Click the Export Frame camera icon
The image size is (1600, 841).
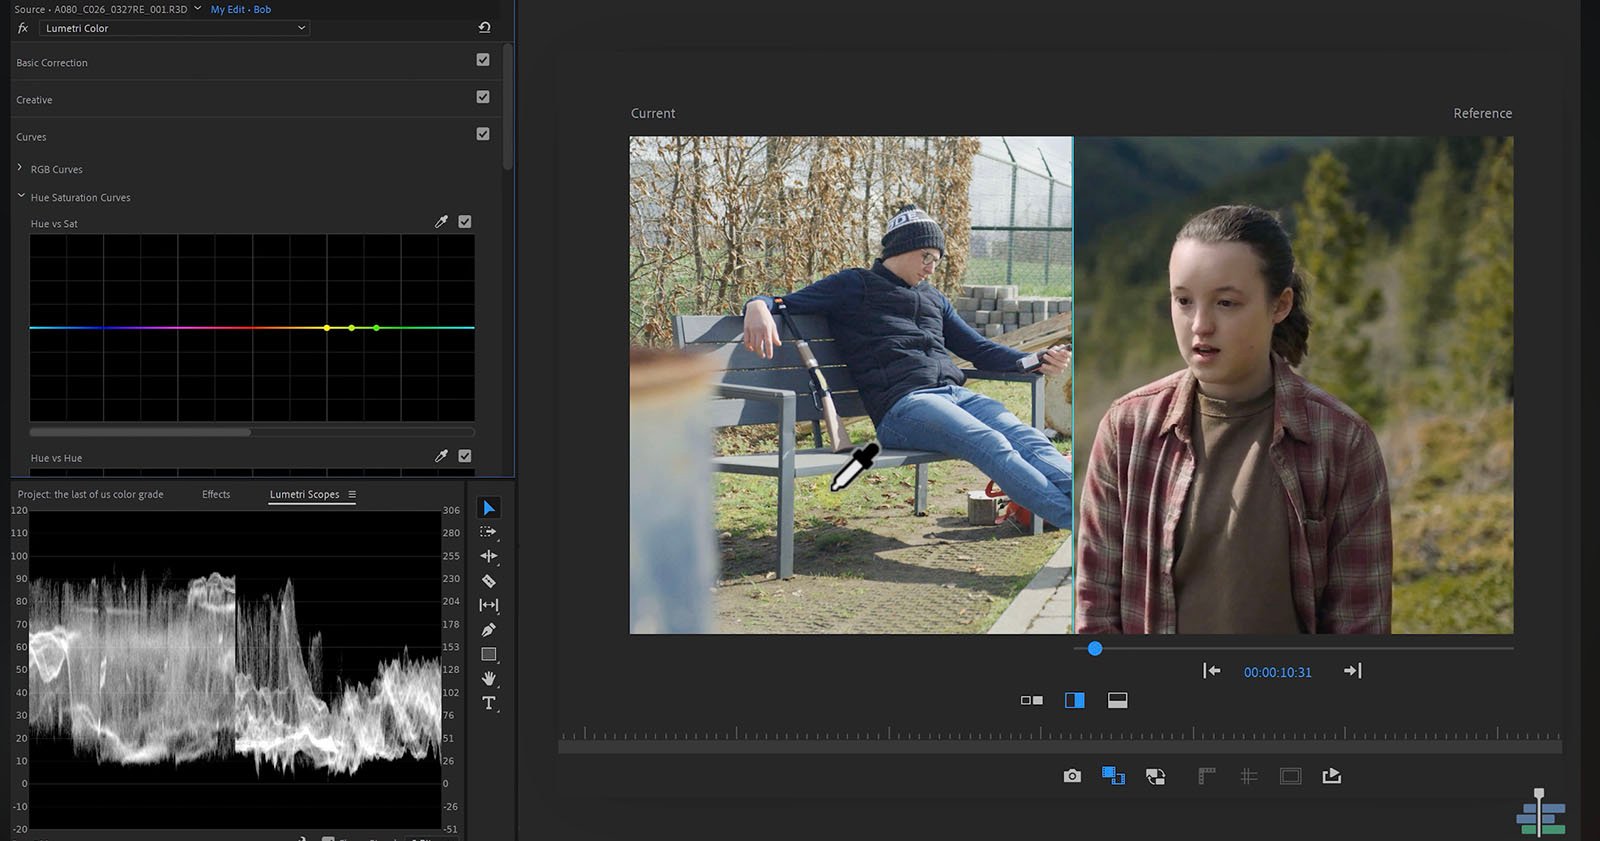[1072, 776]
